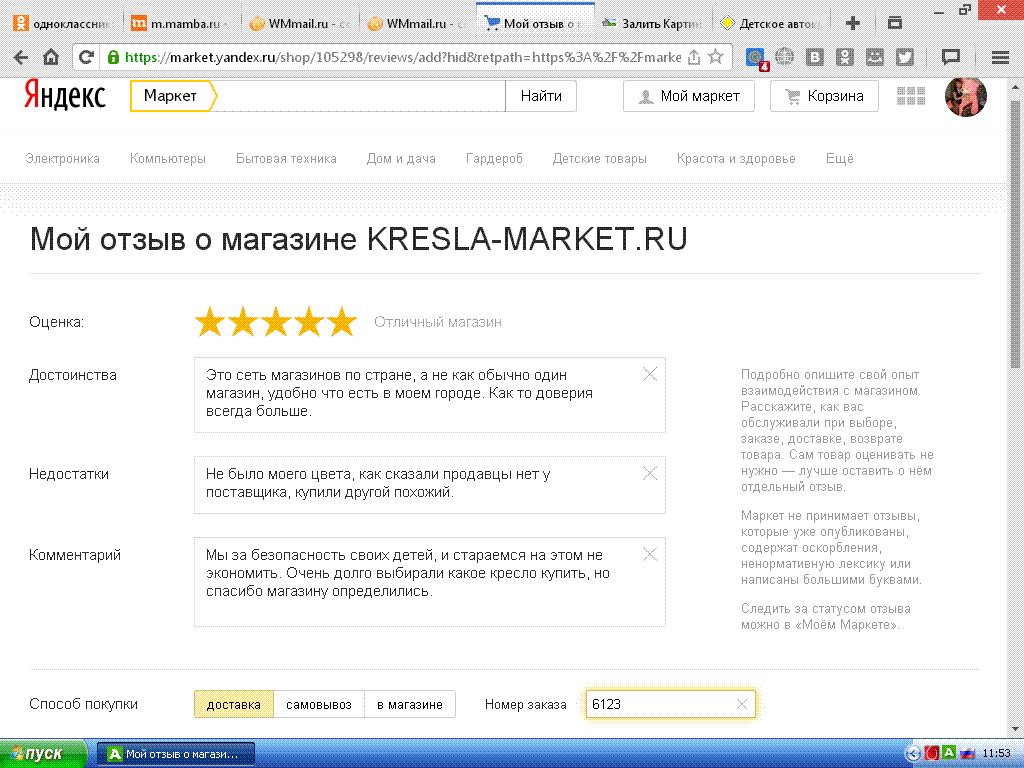
Task: Switch to the first WMmail.ru tab
Action: point(300,24)
